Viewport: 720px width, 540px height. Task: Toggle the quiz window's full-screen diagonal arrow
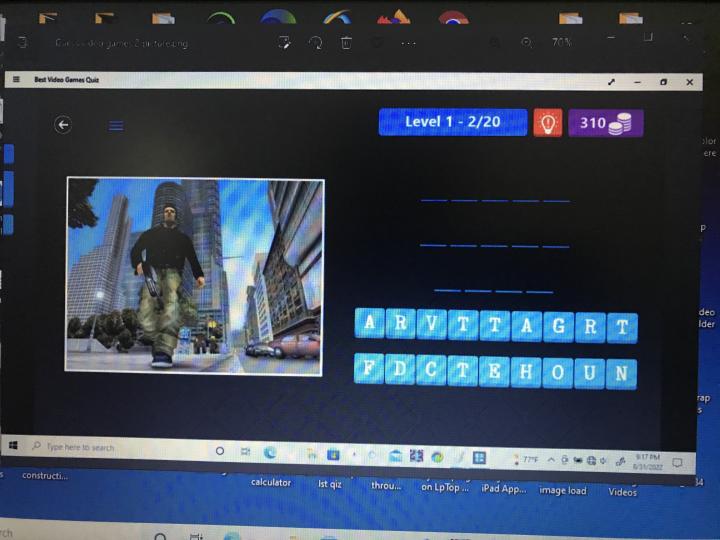pos(611,82)
